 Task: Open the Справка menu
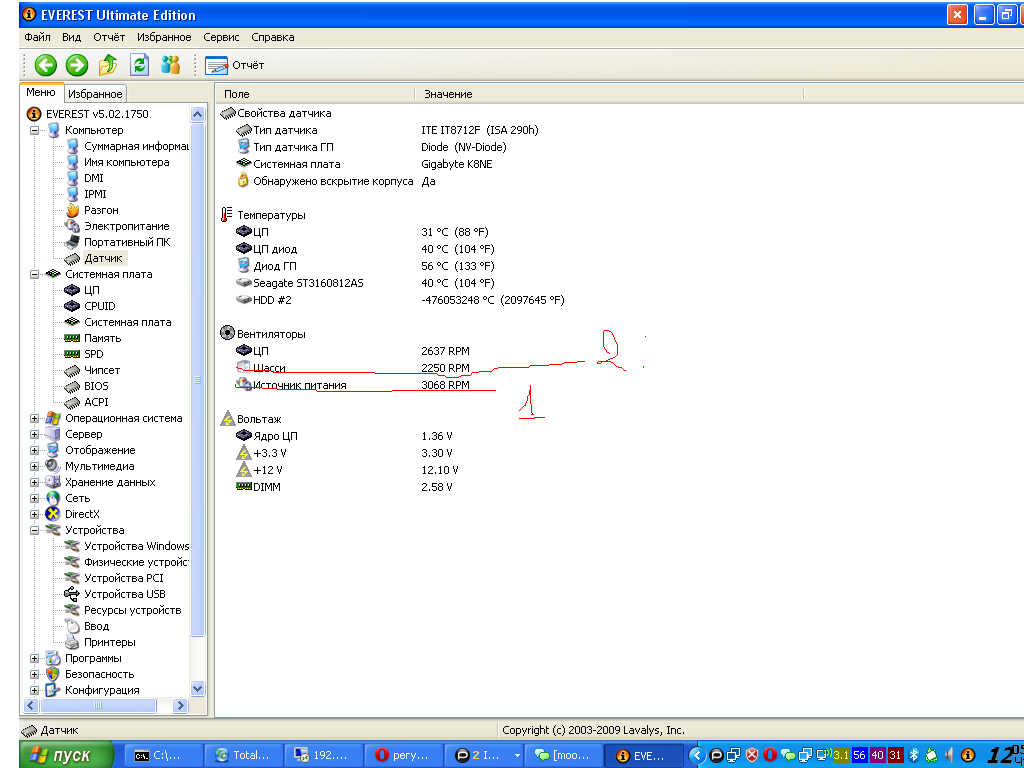272,37
